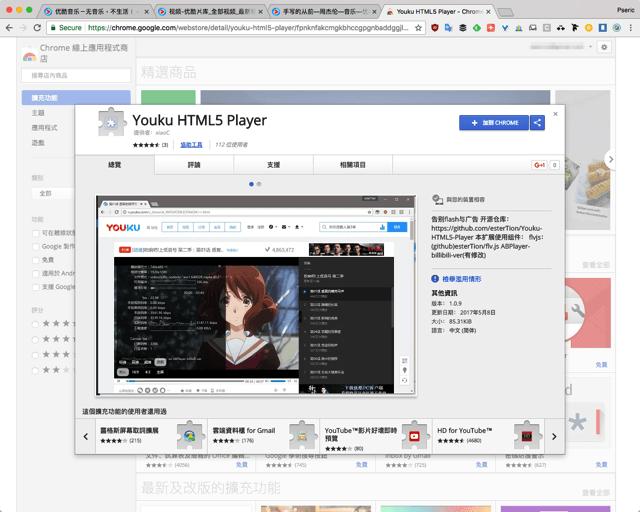
Task: Click the report abuse link
Action: coord(462,279)
